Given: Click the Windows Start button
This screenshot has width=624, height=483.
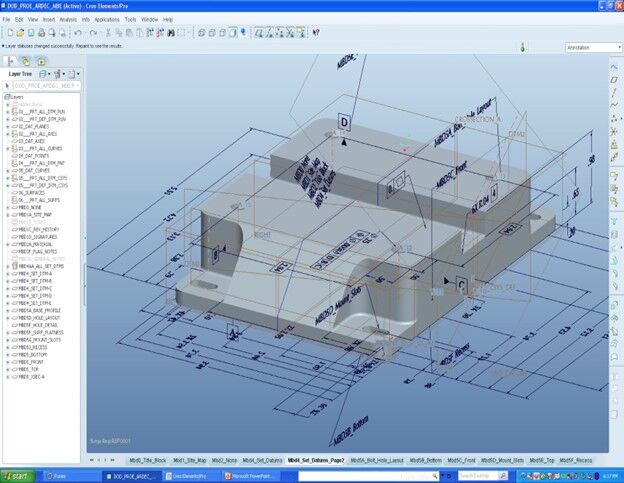Looking at the screenshot, I should pyautogui.click(x=16, y=475).
